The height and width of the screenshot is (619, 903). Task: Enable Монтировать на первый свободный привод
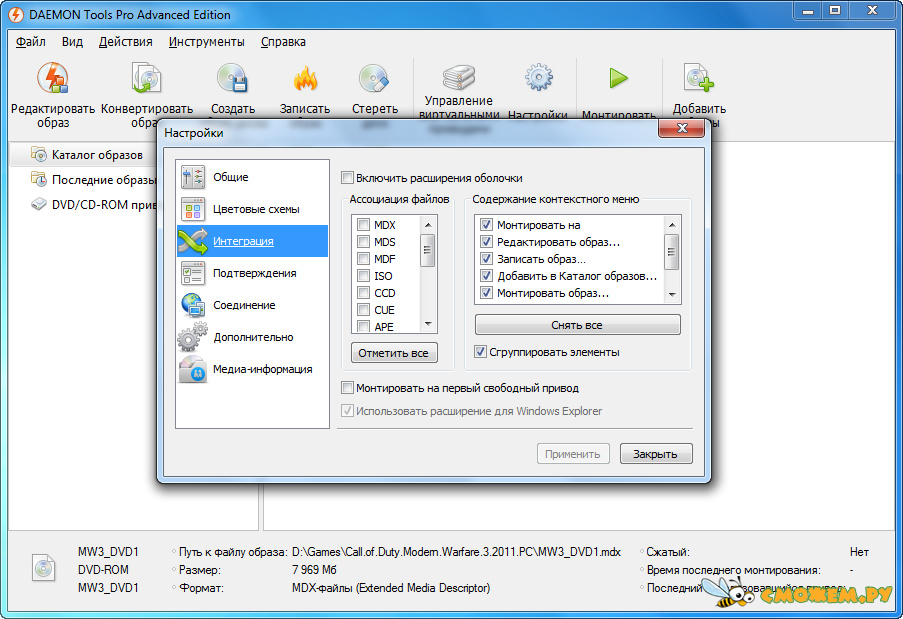pyautogui.click(x=347, y=388)
